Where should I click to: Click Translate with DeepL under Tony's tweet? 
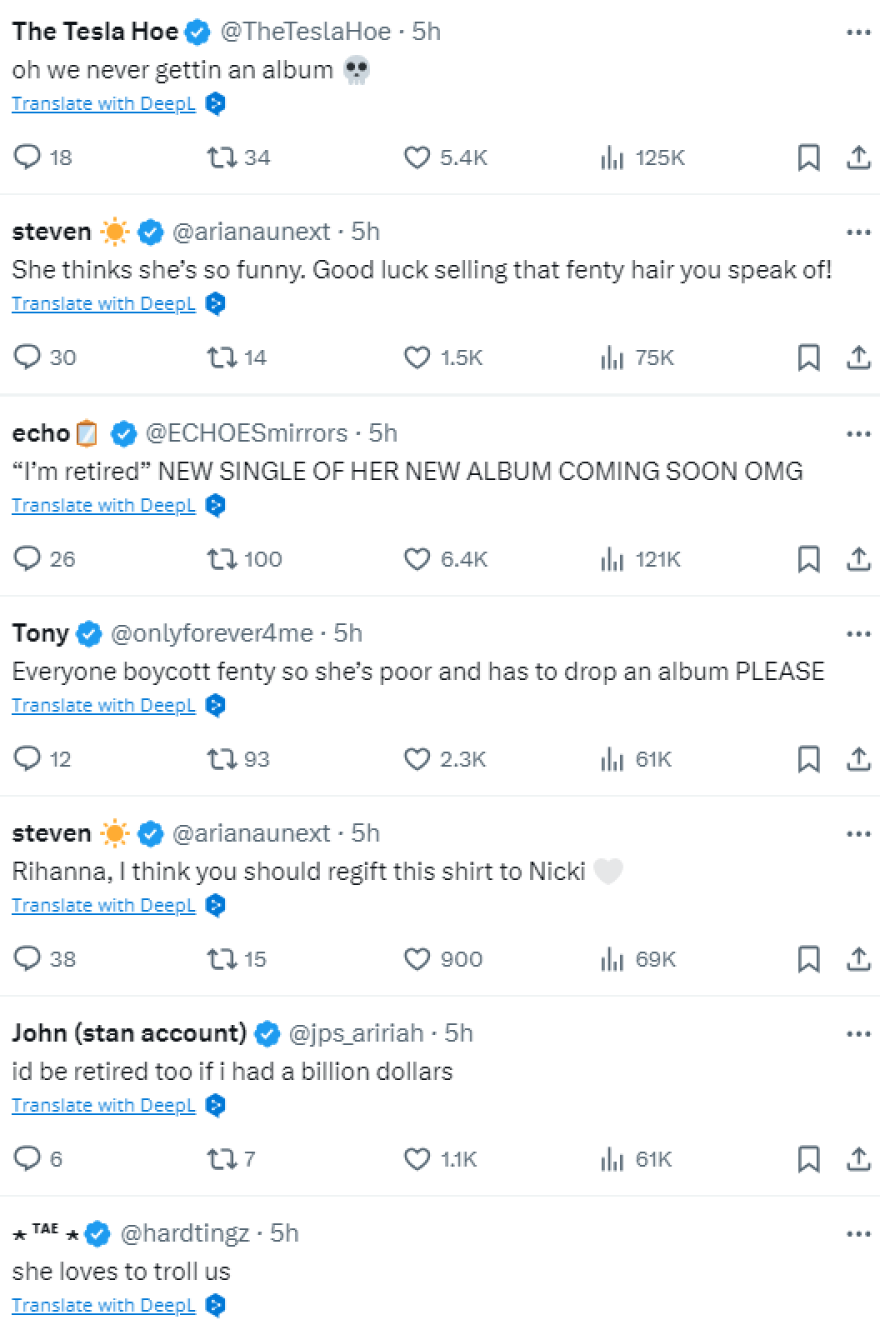(x=104, y=705)
